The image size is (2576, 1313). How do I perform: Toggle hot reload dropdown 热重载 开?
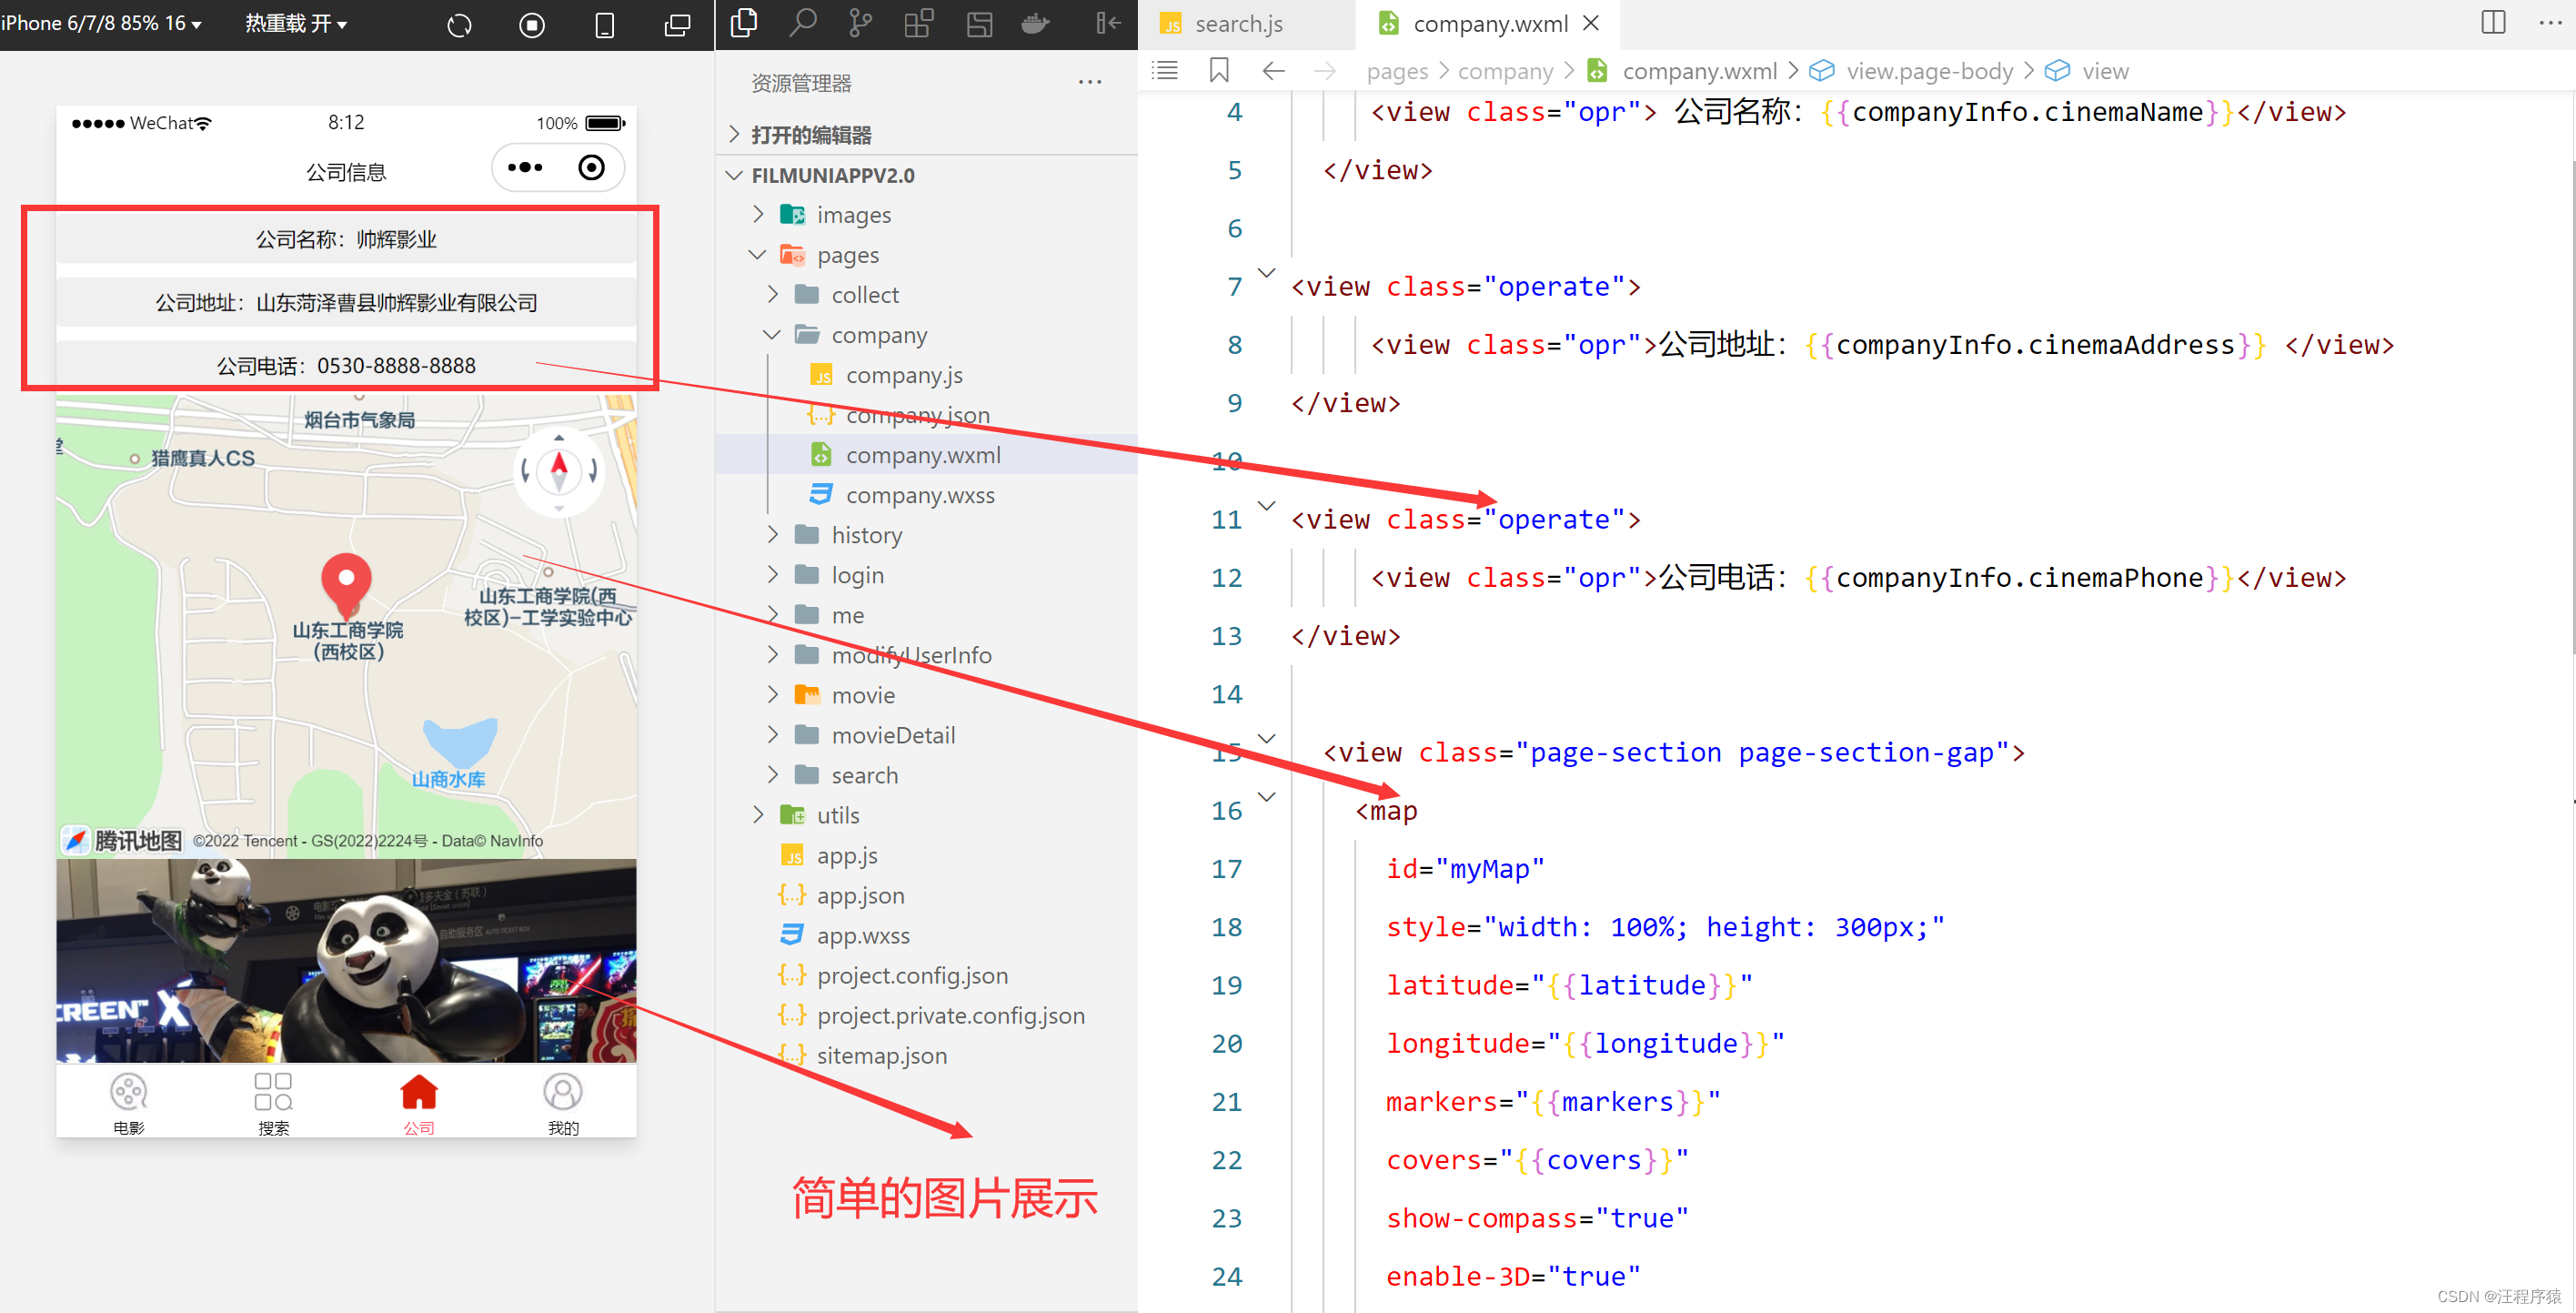[x=296, y=23]
